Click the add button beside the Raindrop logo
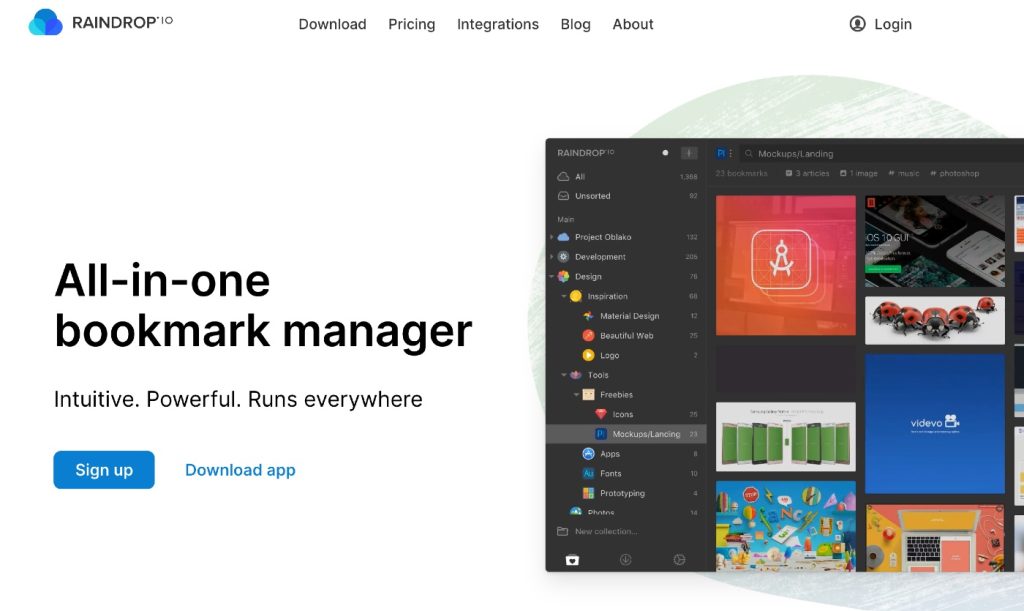The width and height of the screenshot is (1024, 611). click(689, 153)
